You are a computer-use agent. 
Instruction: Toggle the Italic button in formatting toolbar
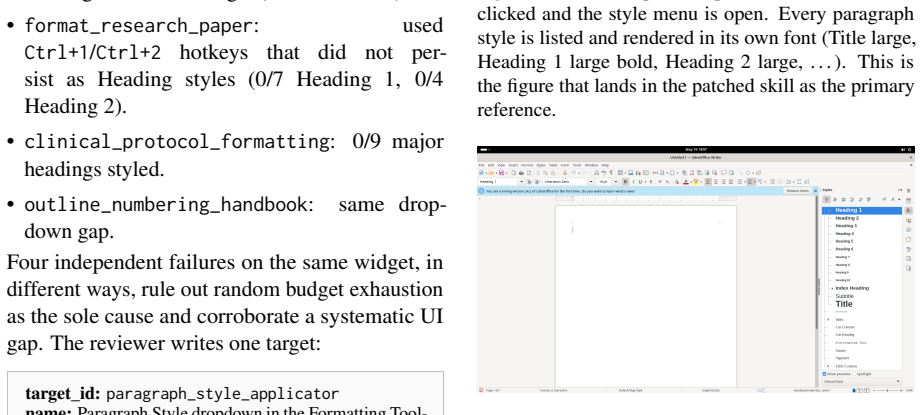click(633, 182)
